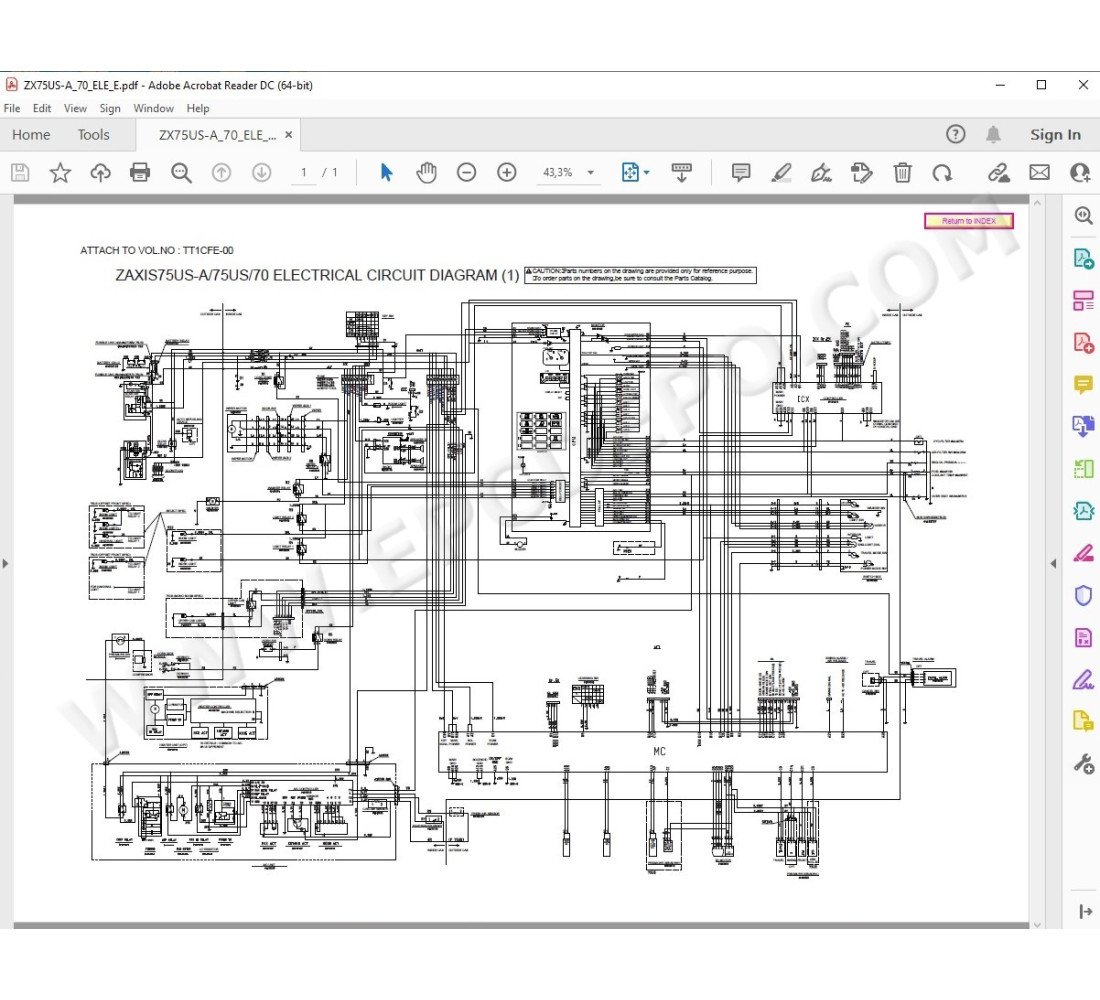The width and height of the screenshot is (1100, 1000).
Task: Click the stamp tool icon
Action: pos(861,173)
